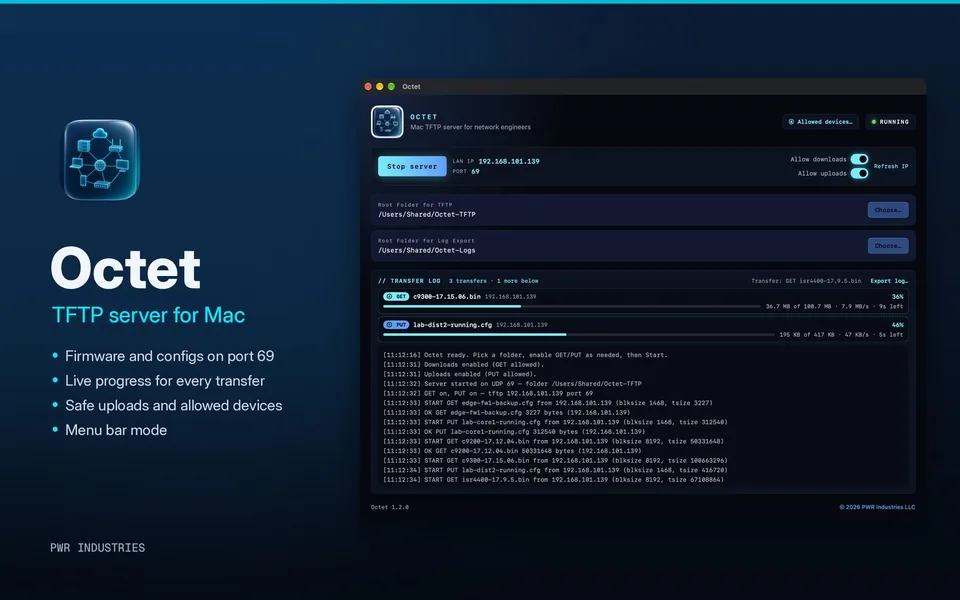This screenshot has width=960, height=600.
Task: Click the c9300-17.15.06.bin transfer progress bar
Action: [571, 306]
